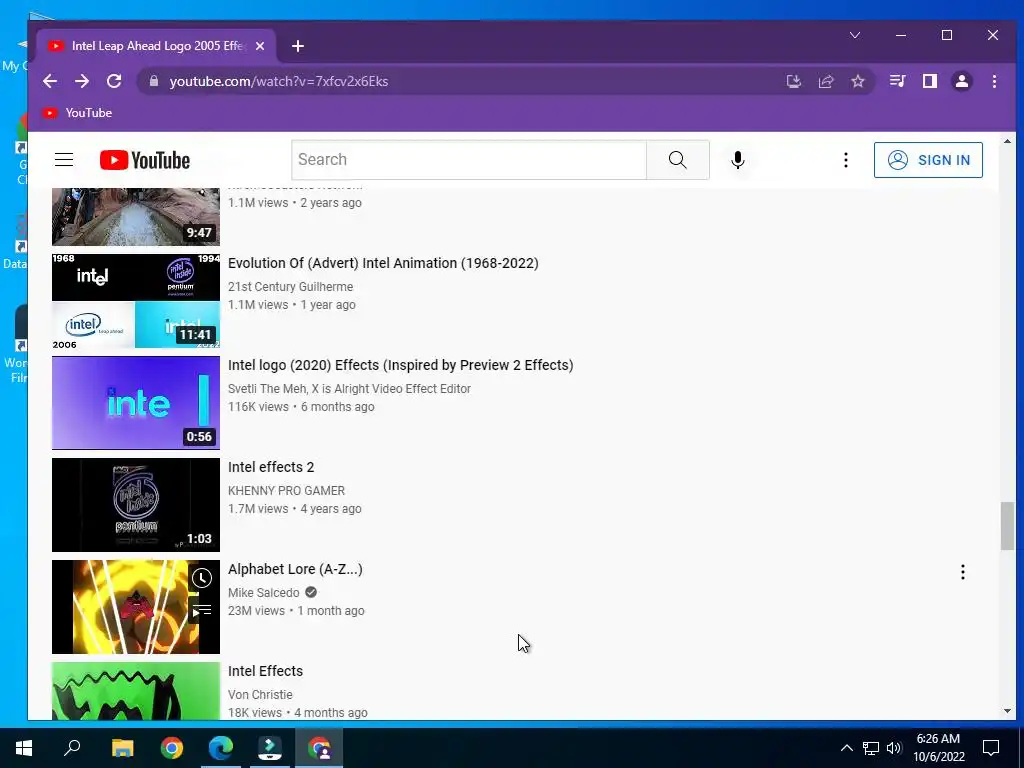Sign in with the SIGN IN button
Image resolution: width=1024 pixels, height=768 pixels.
pos(928,160)
